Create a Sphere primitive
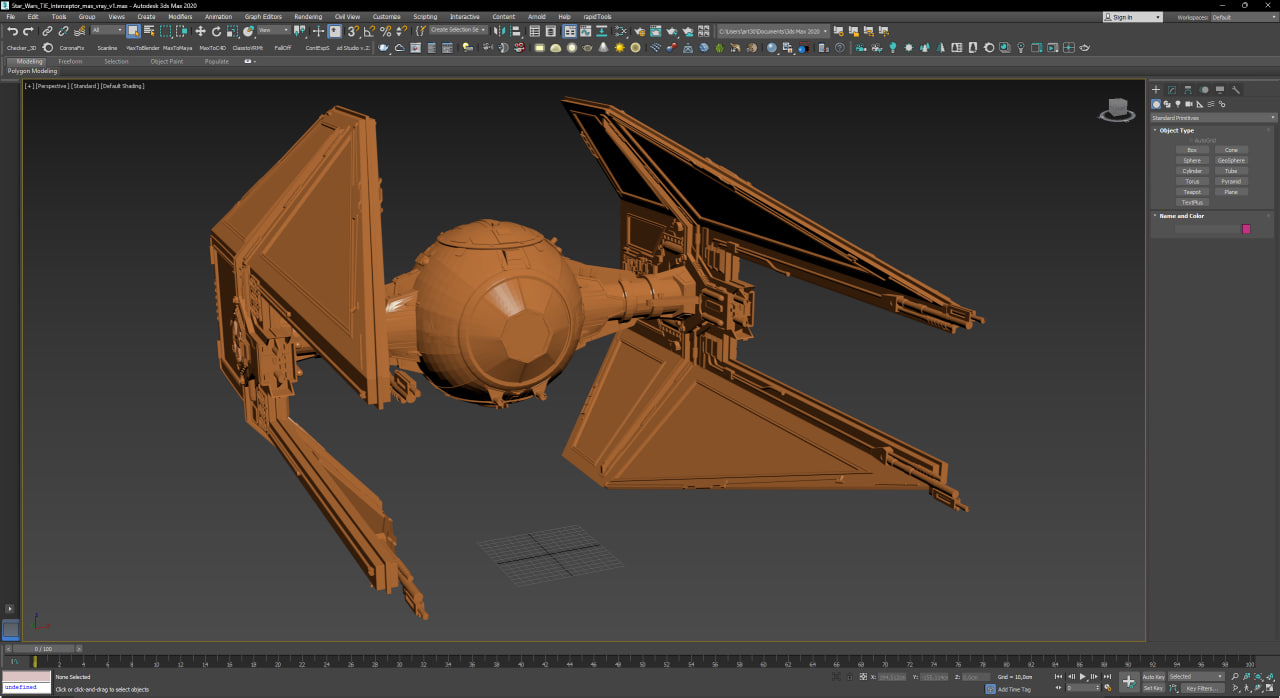This screenshot has height=698, width=1280. click(x=1192, y=161)
